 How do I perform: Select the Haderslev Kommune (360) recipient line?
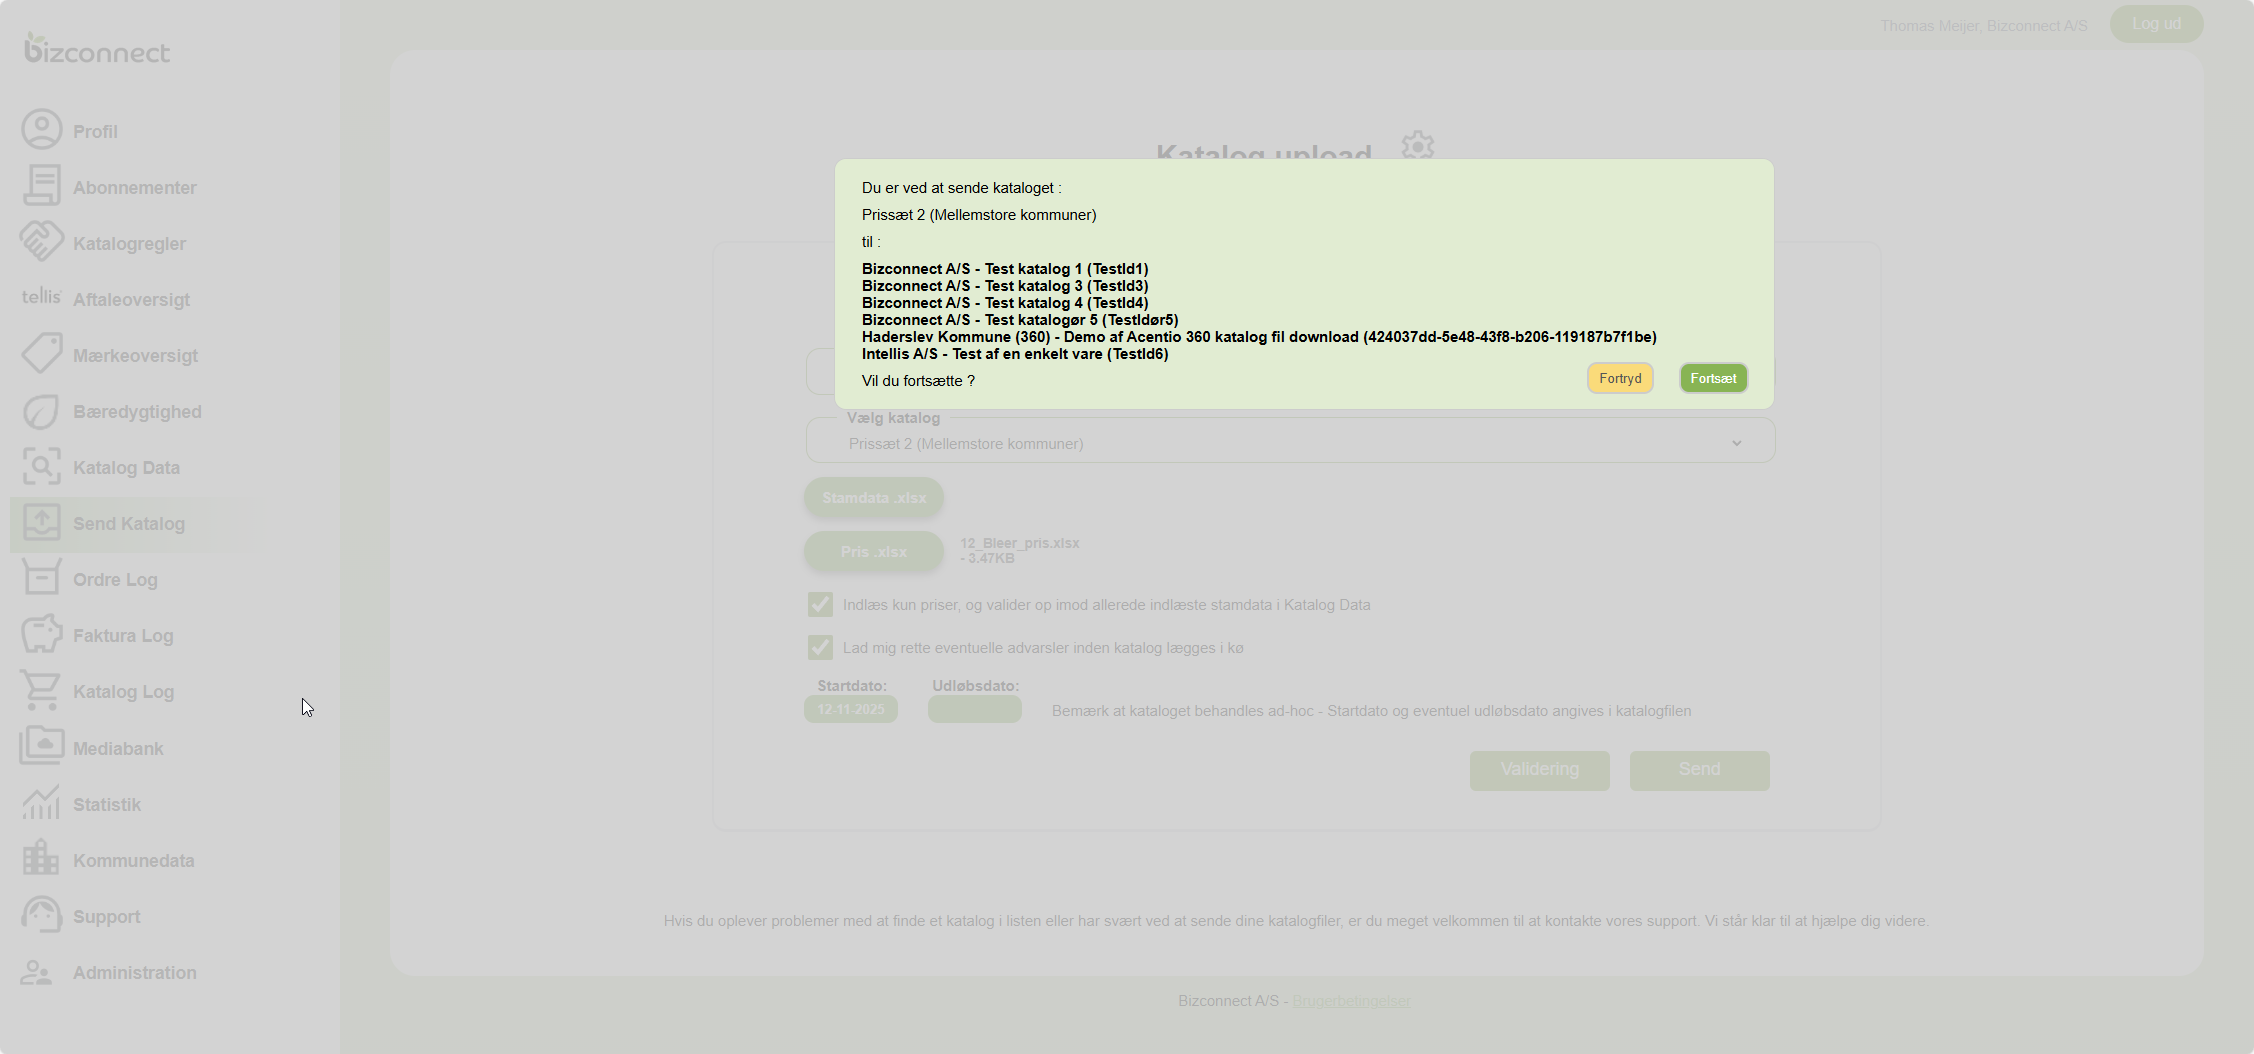(1259, 337)
